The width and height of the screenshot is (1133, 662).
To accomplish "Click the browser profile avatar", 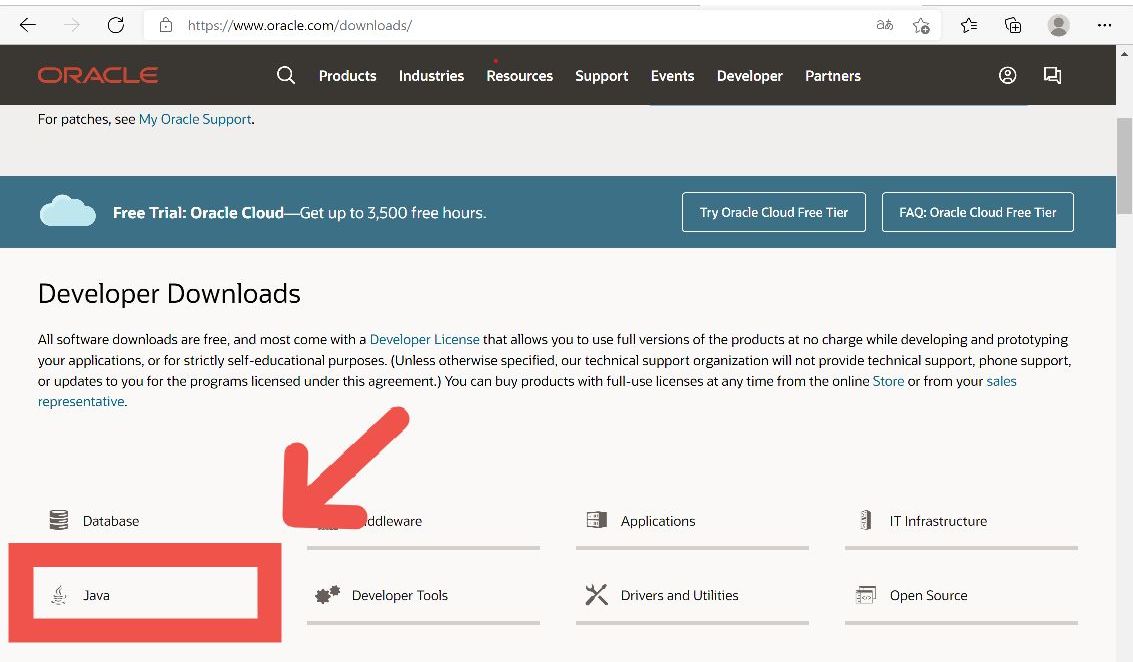I will [1059, 25].
